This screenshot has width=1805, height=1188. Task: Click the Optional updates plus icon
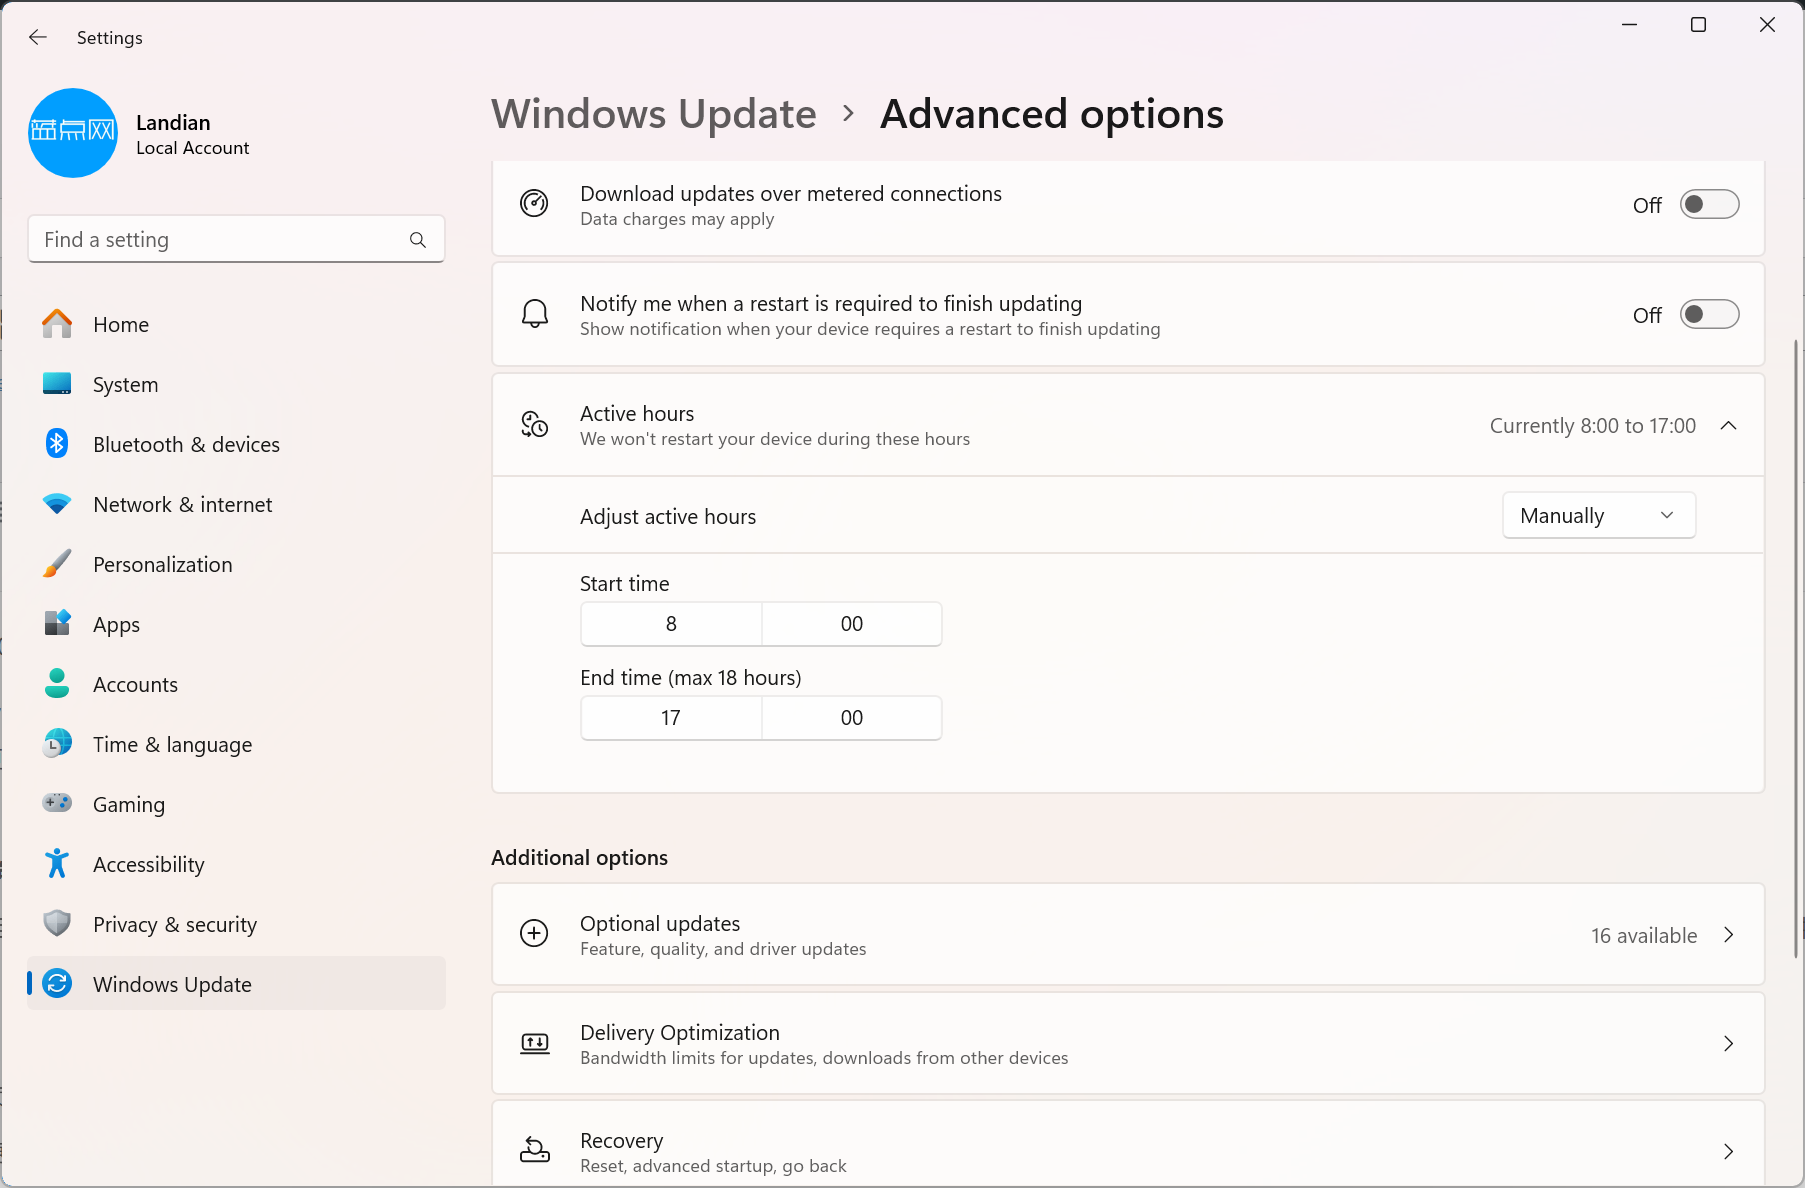(534, 934)
